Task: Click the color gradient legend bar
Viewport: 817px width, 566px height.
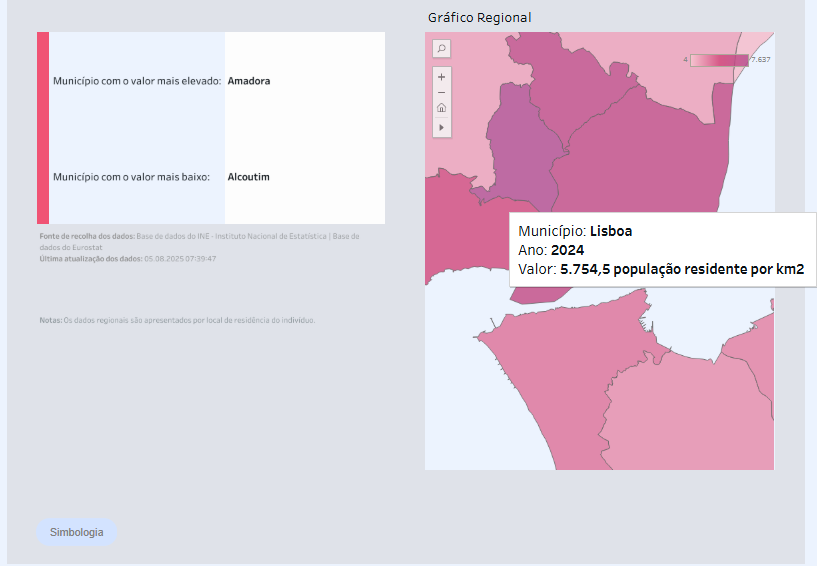Action: (718, 61)
